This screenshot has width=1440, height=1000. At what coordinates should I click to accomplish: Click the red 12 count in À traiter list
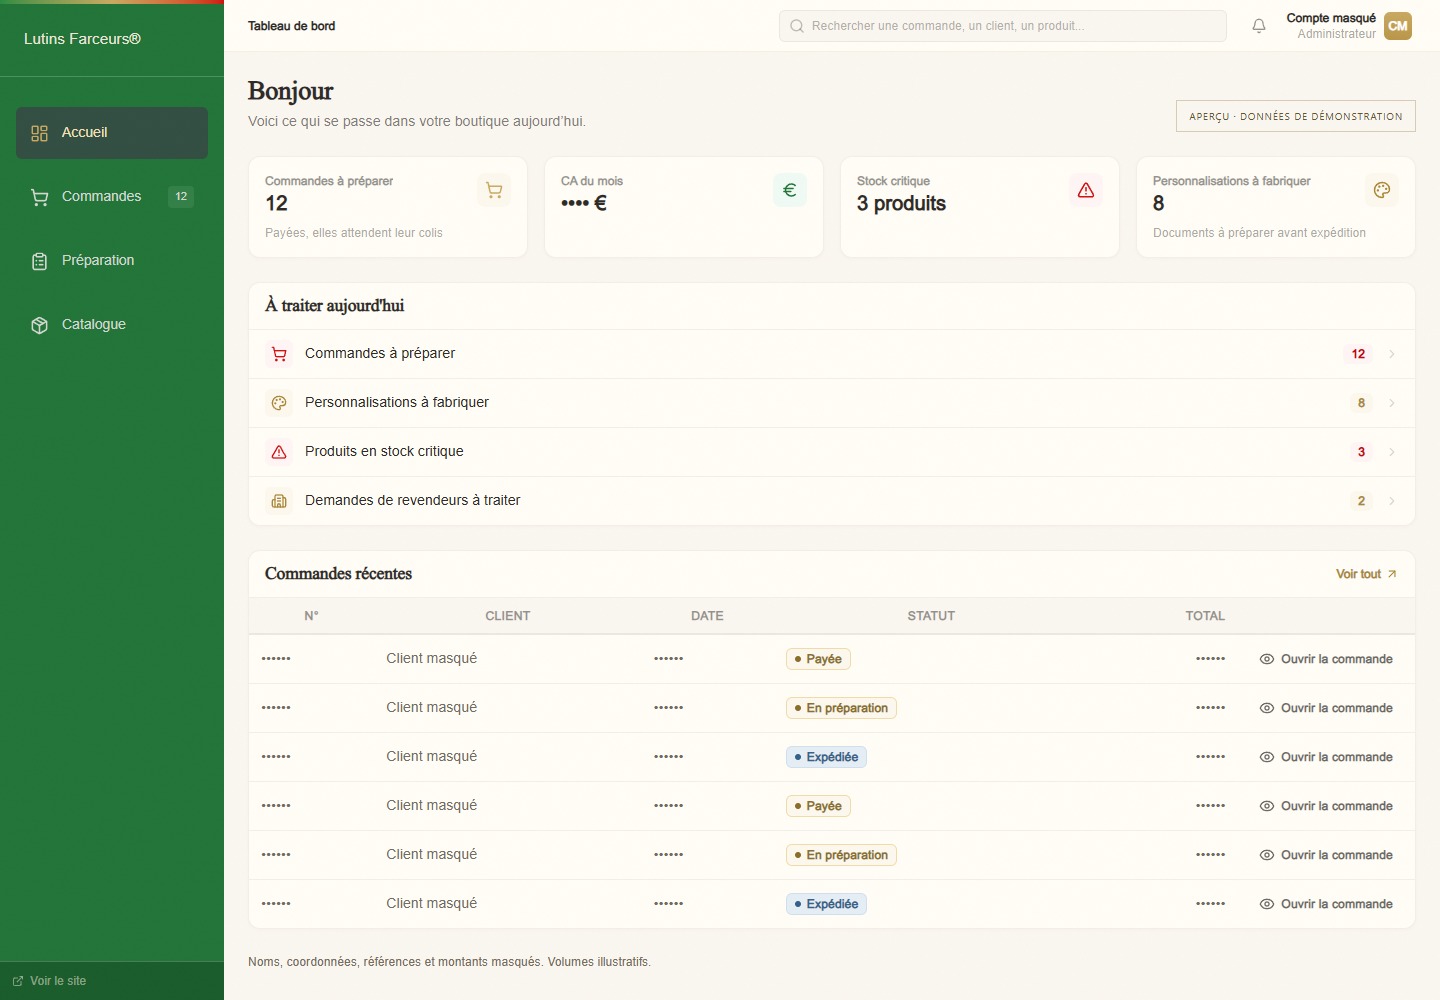click(1358, 354)
